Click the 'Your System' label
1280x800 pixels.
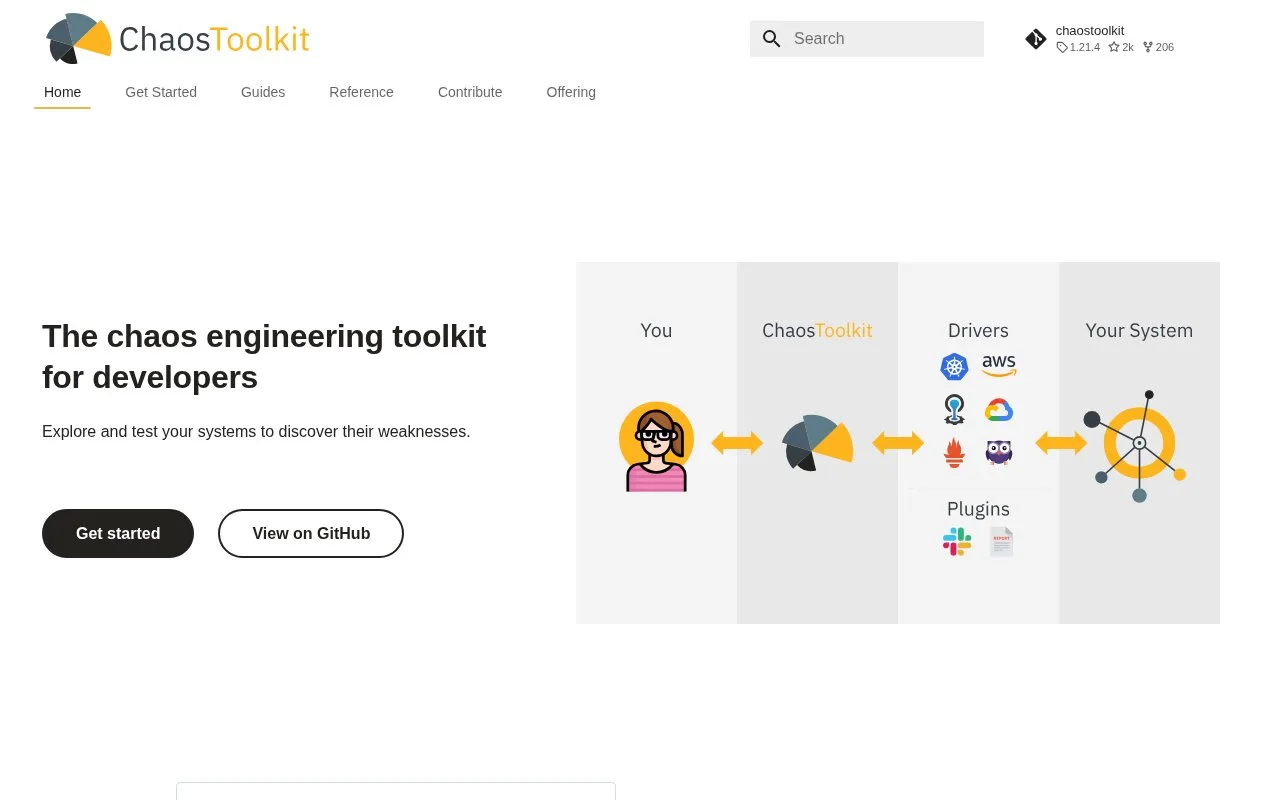[x=1139, y=330]
